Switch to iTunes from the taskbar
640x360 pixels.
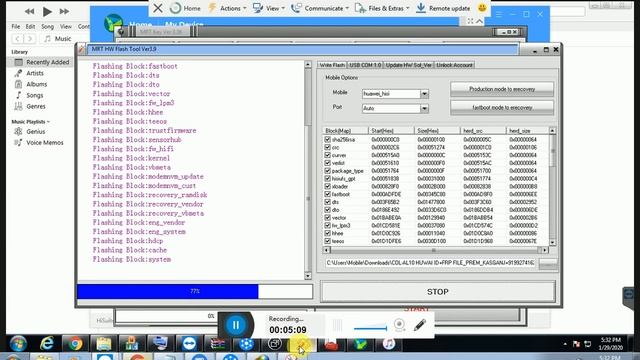389,344
